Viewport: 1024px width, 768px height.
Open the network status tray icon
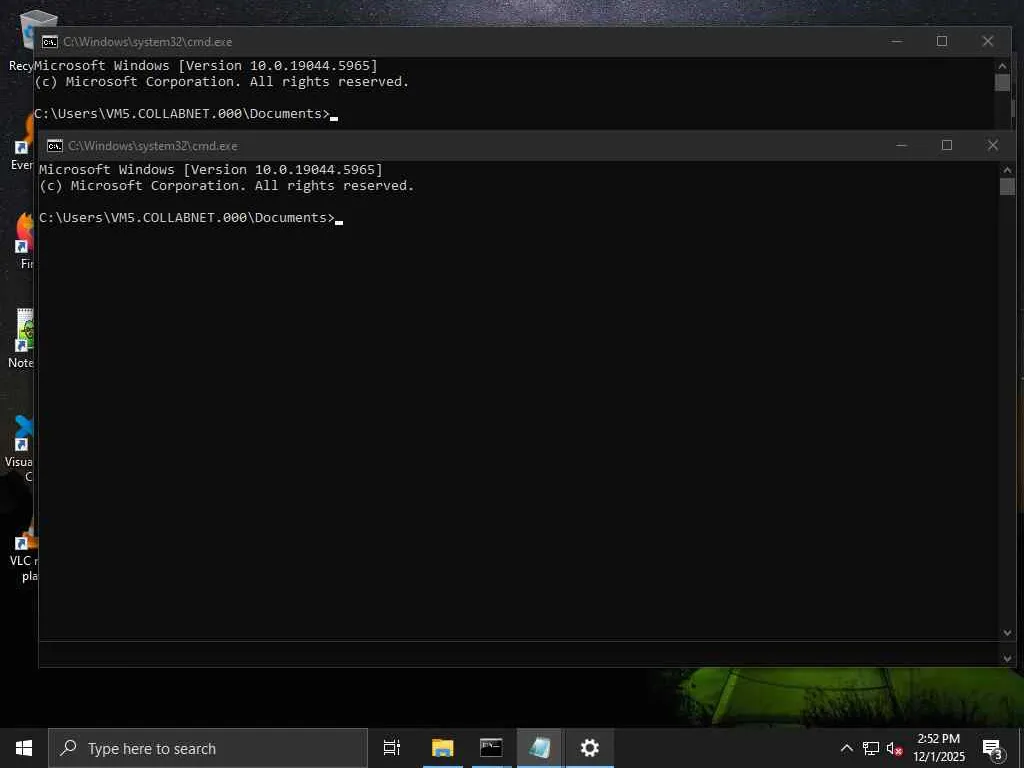click(871, 748)
